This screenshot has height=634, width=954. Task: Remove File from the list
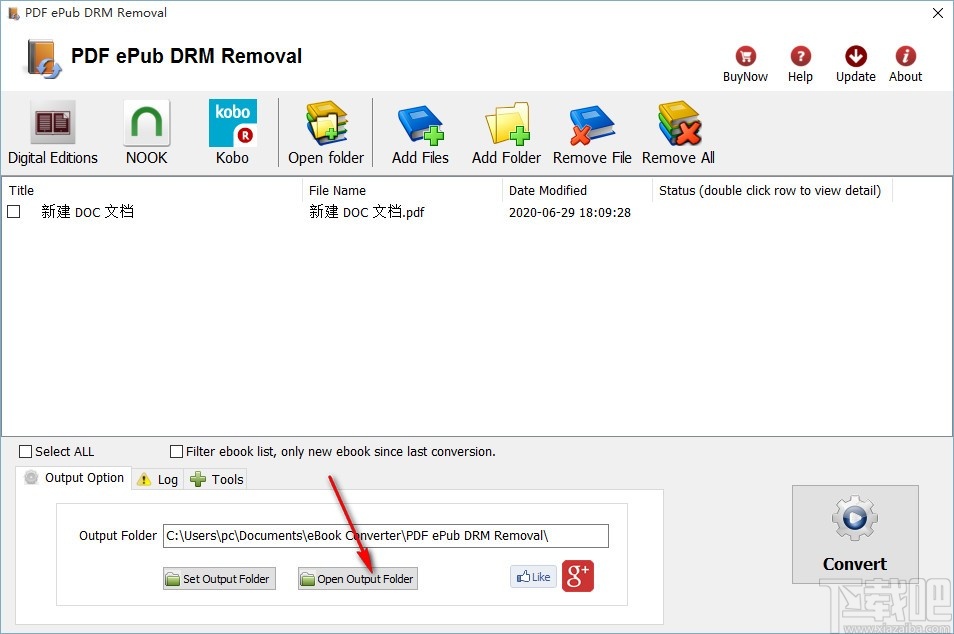click(592, 133)
